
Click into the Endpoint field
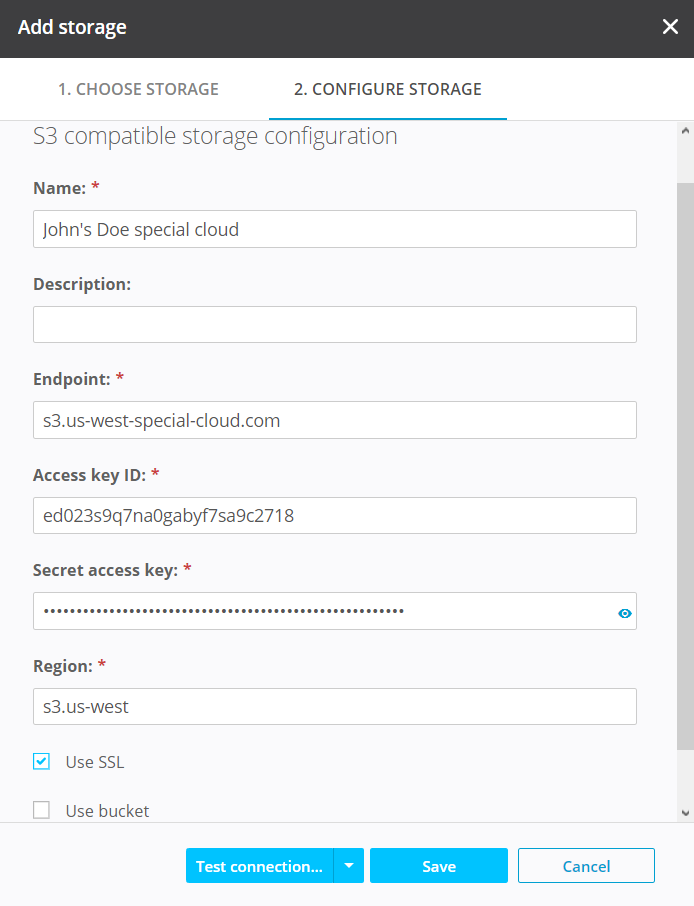tap(334, 420)
